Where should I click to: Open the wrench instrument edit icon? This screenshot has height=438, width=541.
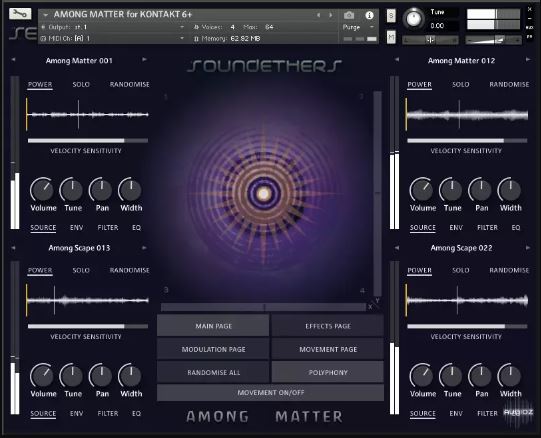[20, 14]
